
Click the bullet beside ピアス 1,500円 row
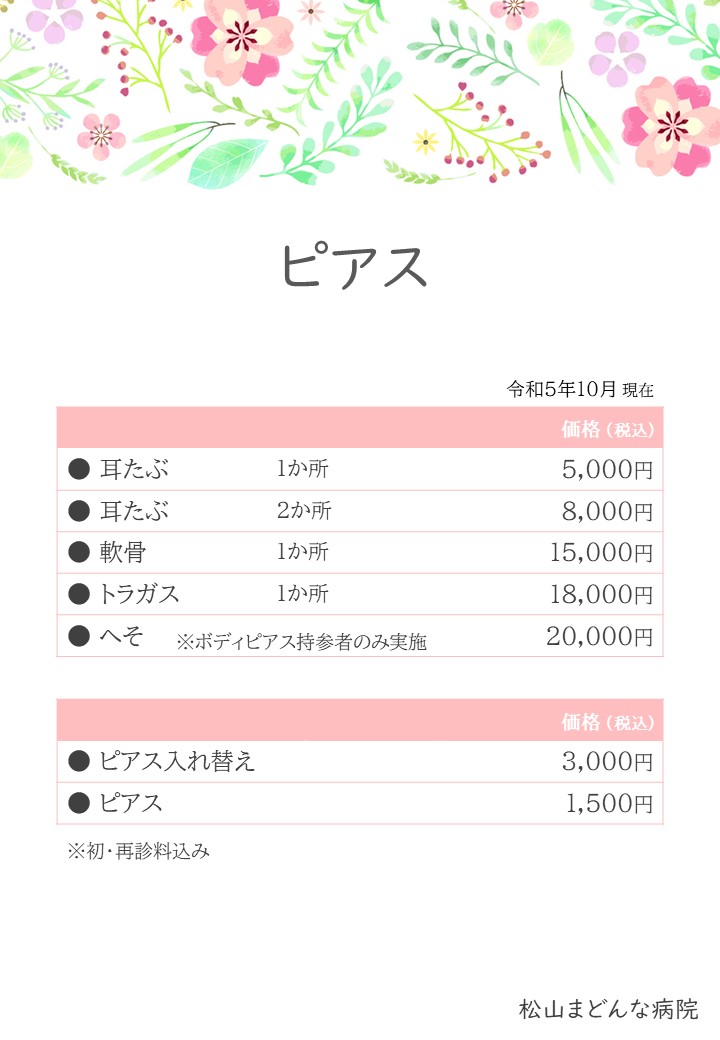(x=79, y=803)
